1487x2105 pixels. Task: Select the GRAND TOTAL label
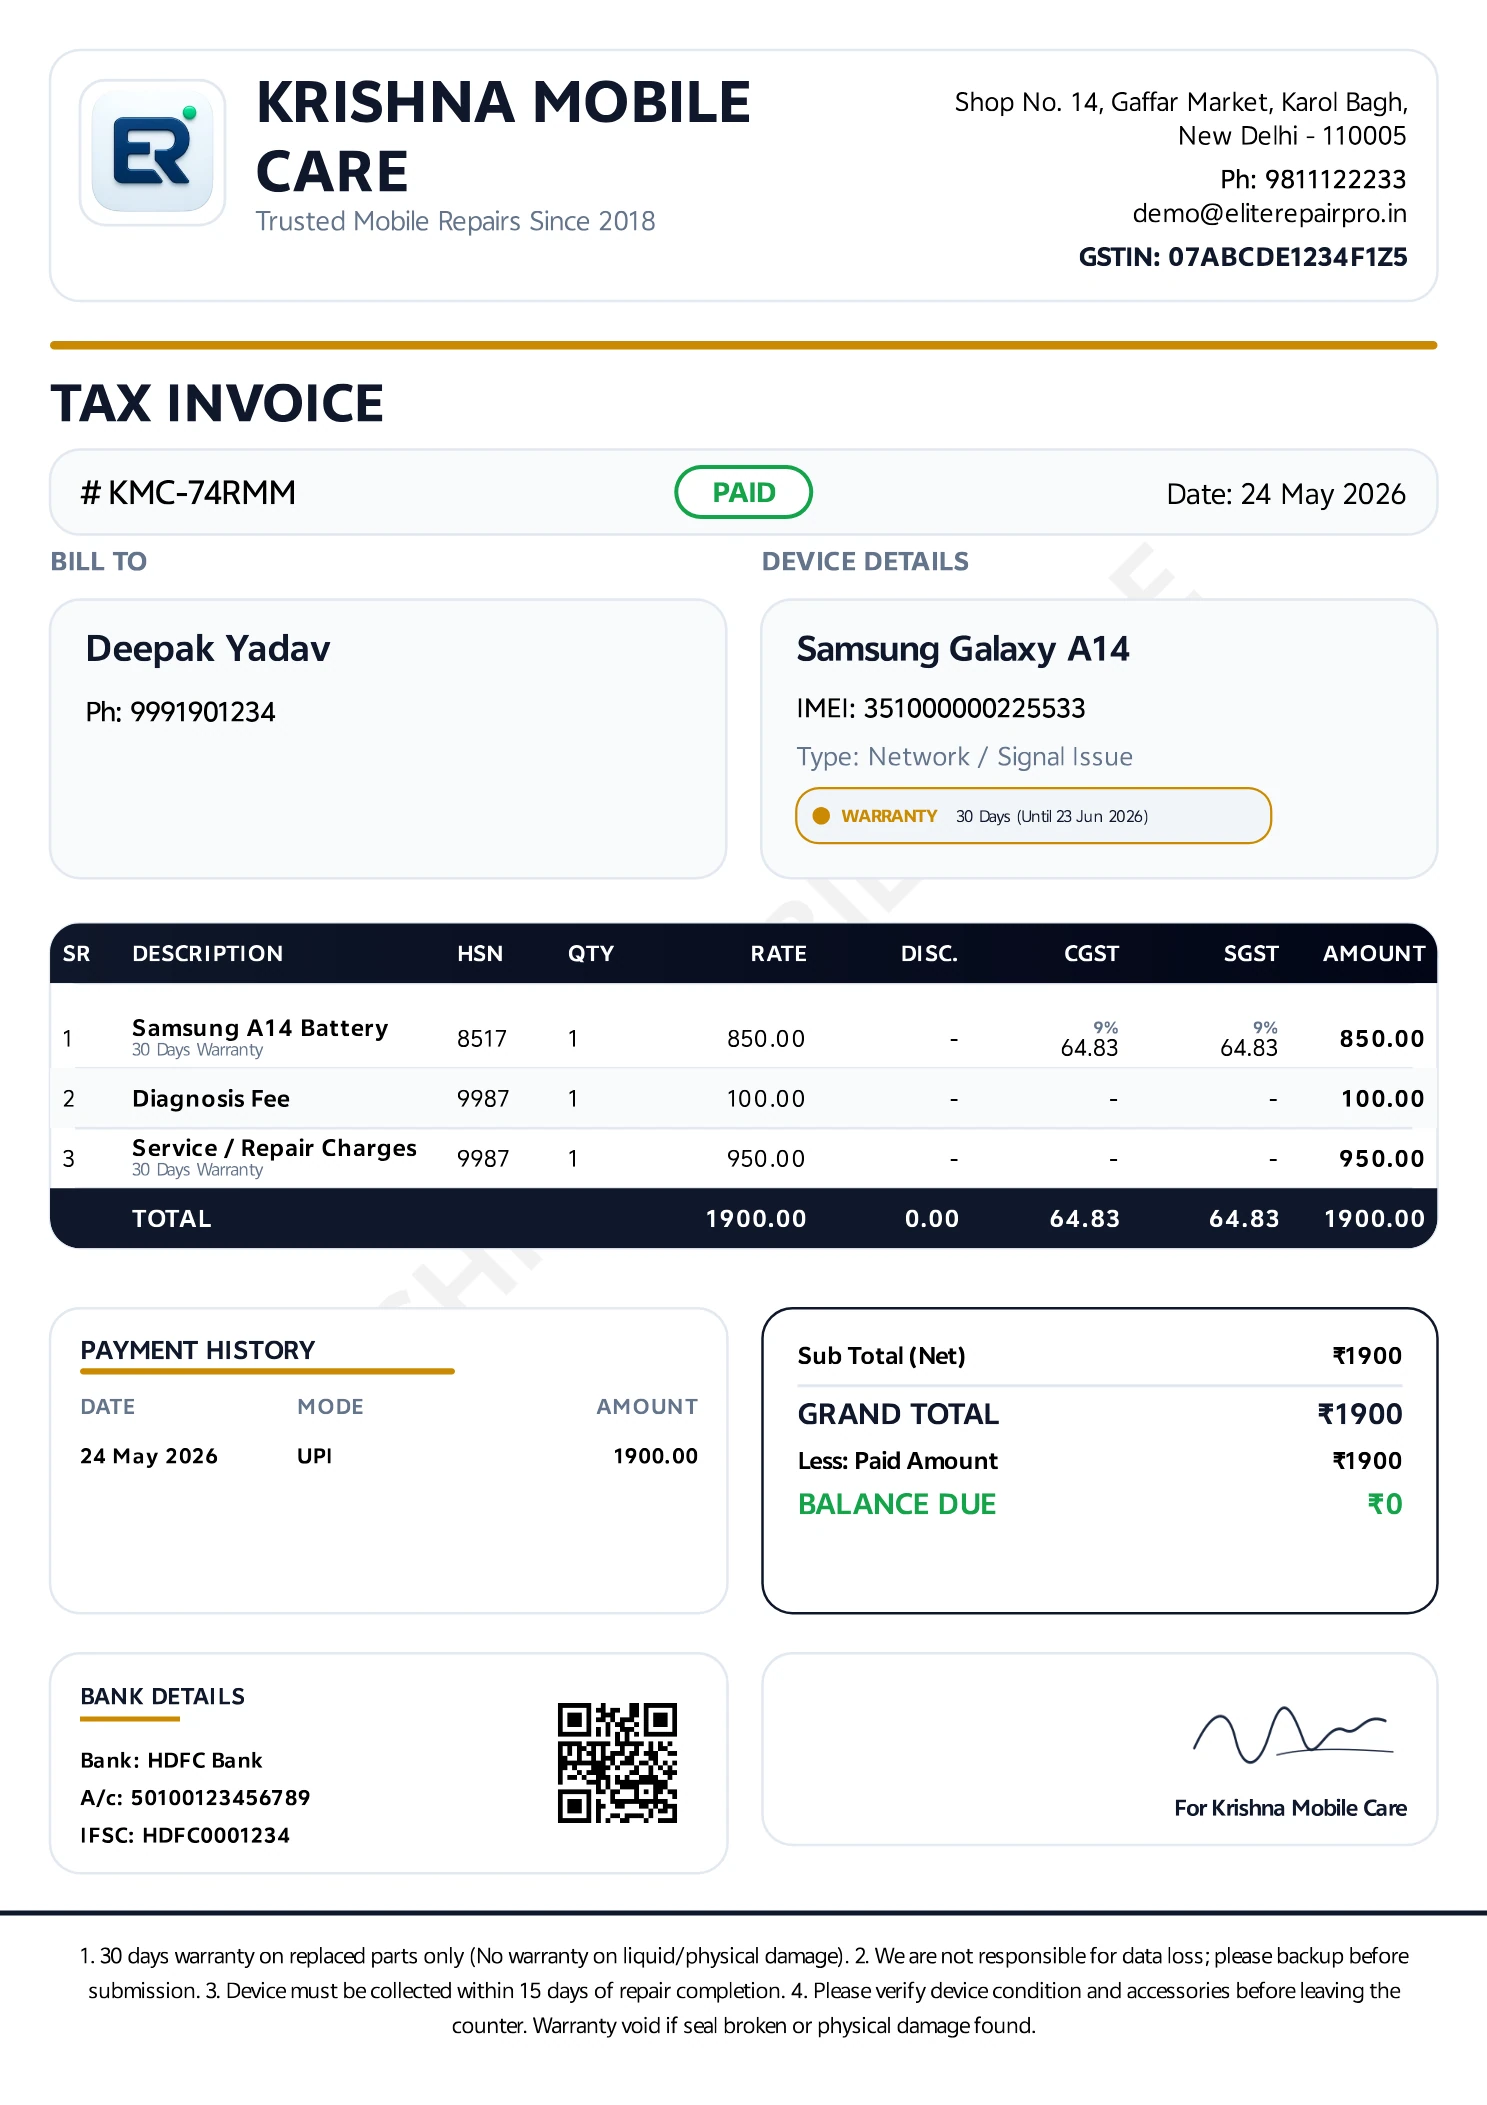898,1414
